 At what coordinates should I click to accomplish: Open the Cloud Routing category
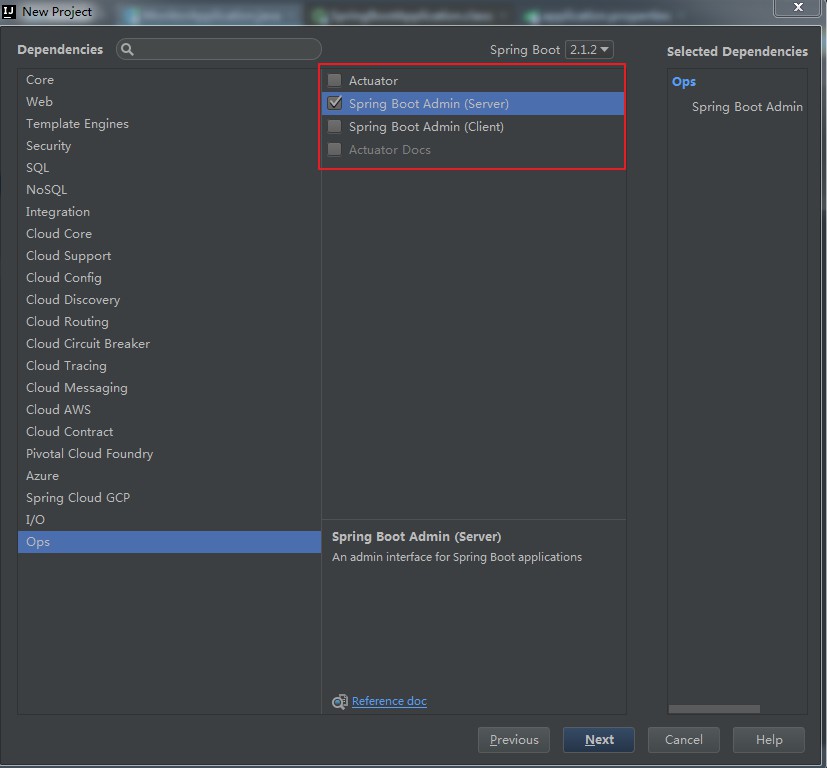(169, 322)
